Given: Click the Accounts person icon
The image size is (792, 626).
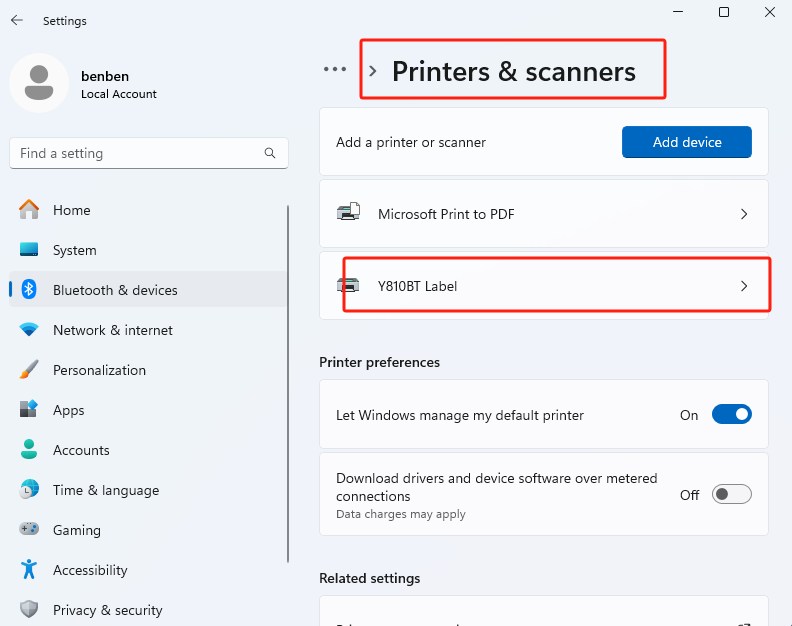Looking at the screenshot, I should click(x=29, y=449).
